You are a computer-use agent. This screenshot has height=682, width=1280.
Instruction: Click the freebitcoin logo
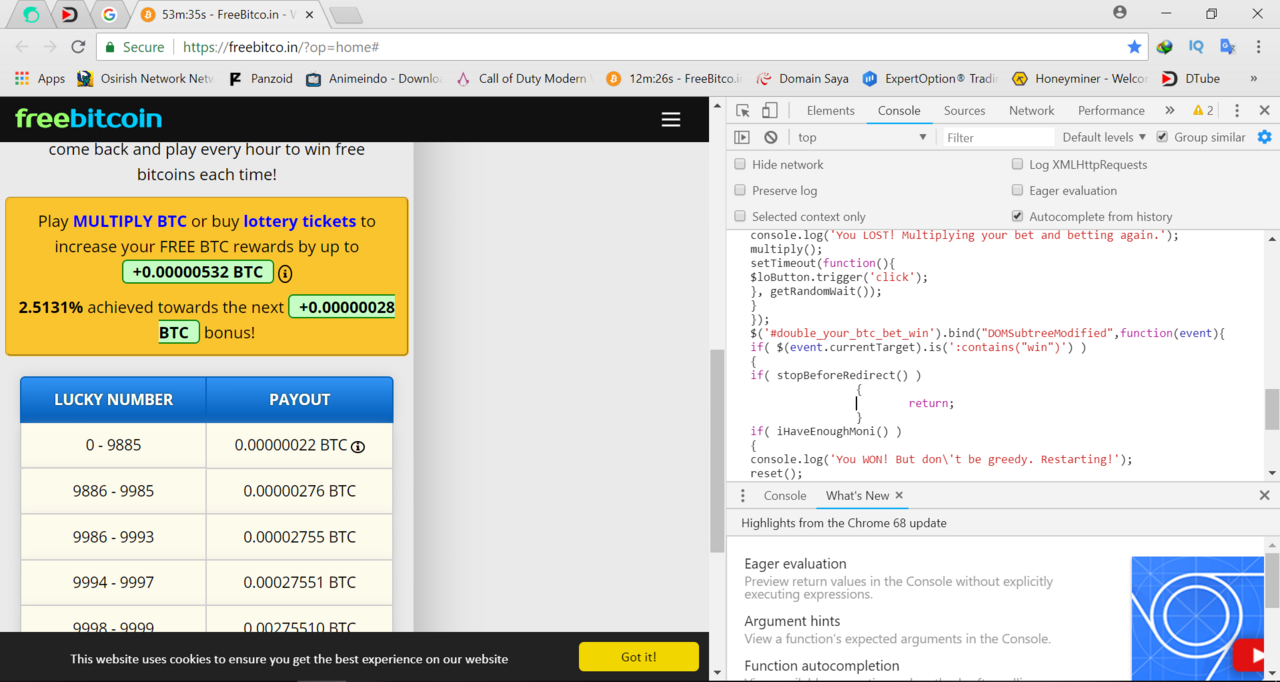tap(88, 118)
